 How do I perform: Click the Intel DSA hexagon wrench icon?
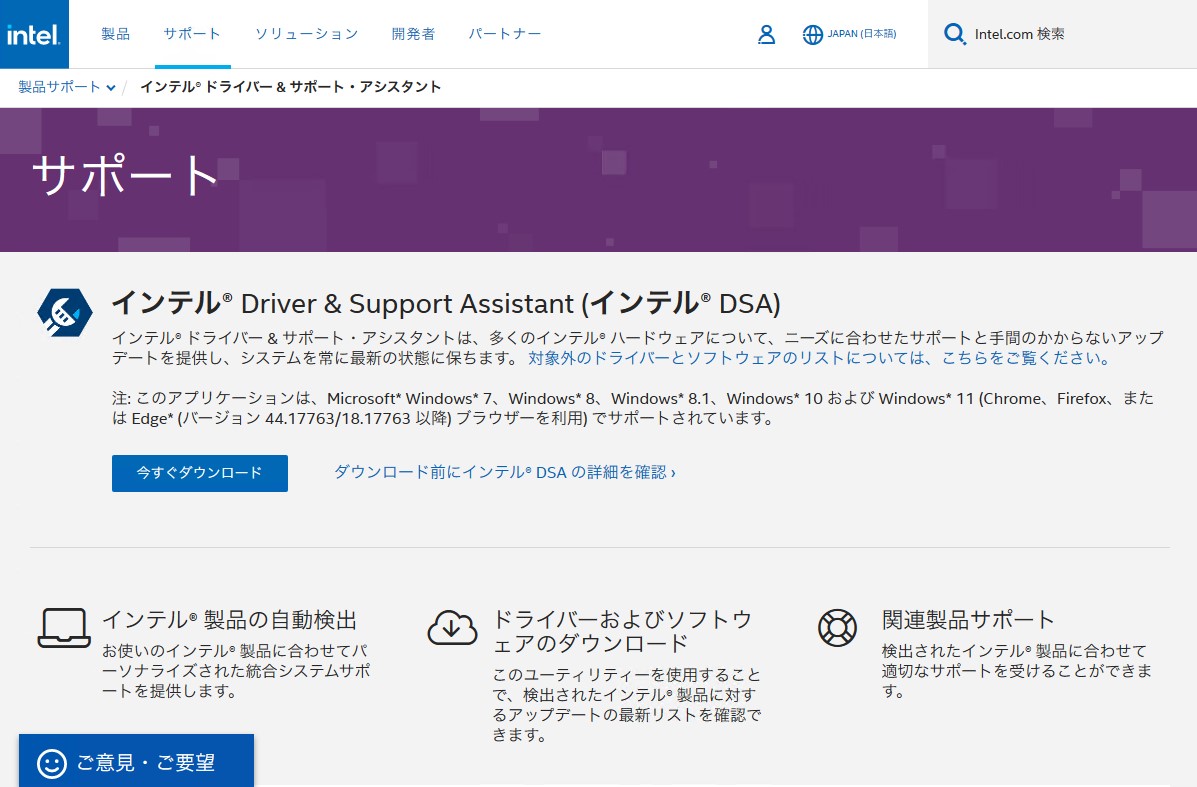click(x=65, y=312)
